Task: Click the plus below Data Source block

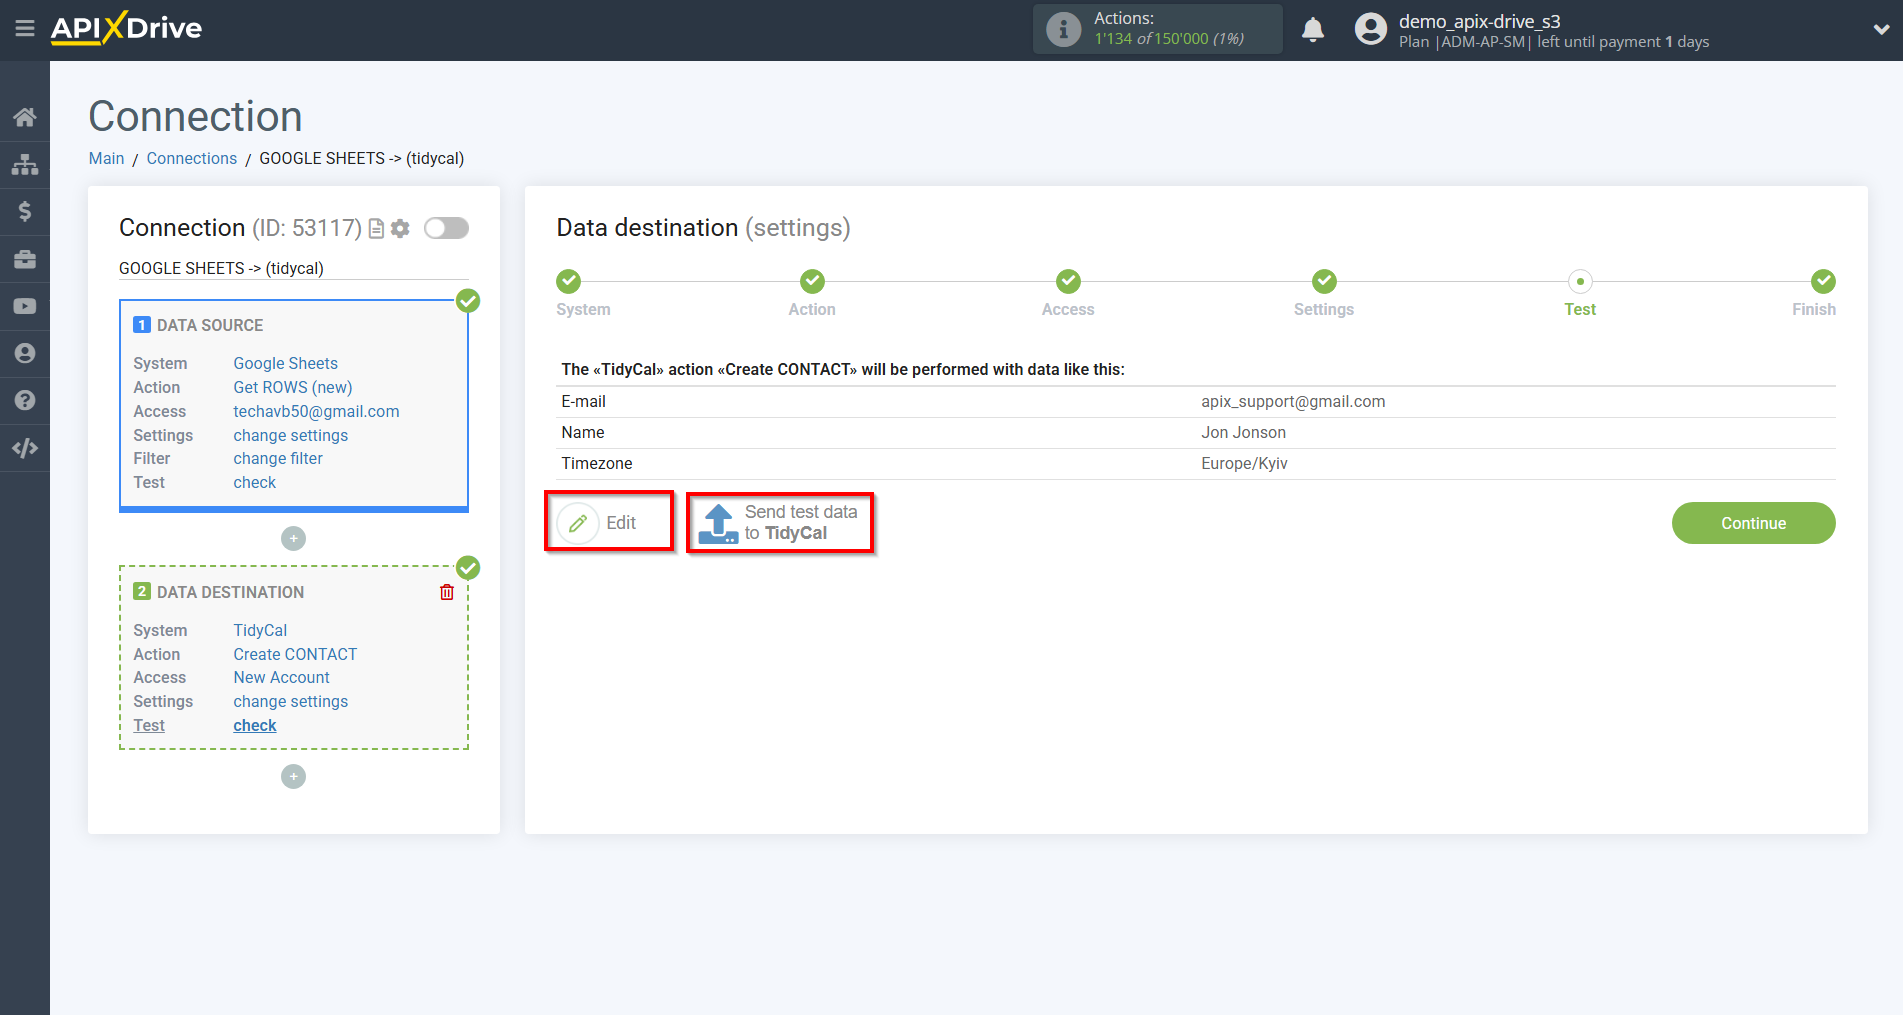Action: (293, 538)
